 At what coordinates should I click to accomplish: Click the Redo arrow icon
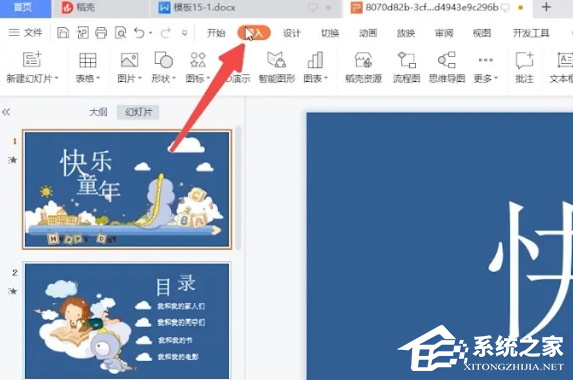(x=166, y=33)
